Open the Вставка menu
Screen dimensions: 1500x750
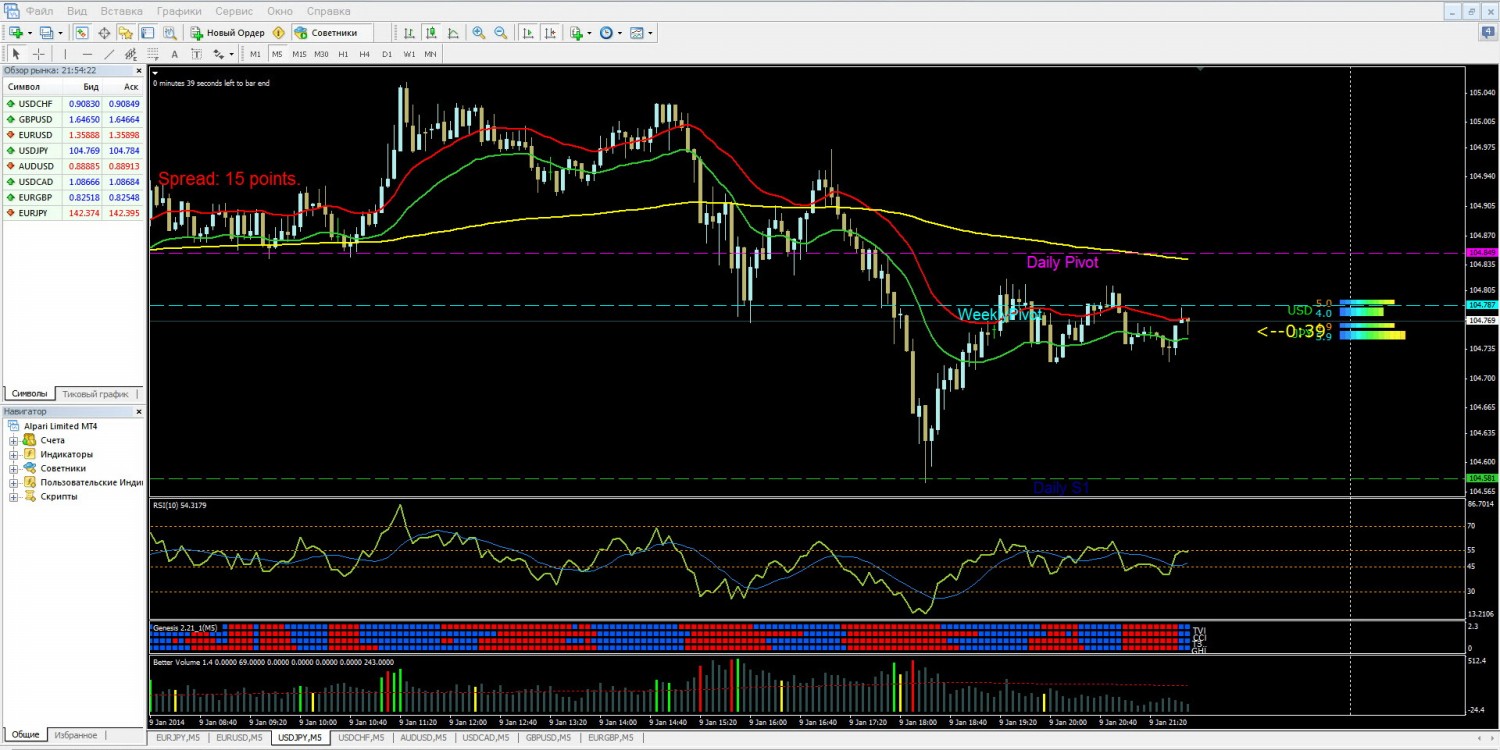click(x=122, y=11)
